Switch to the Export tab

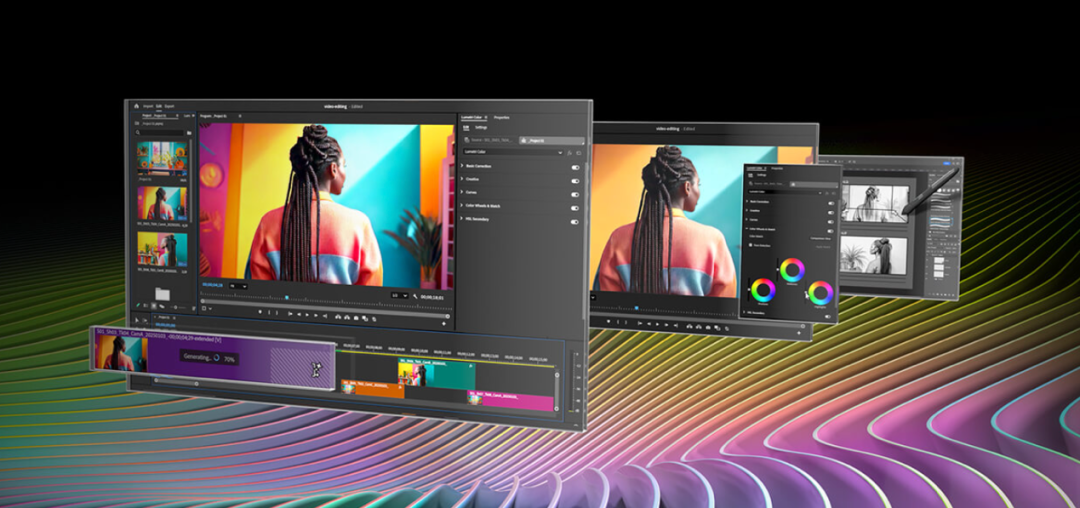169,106
